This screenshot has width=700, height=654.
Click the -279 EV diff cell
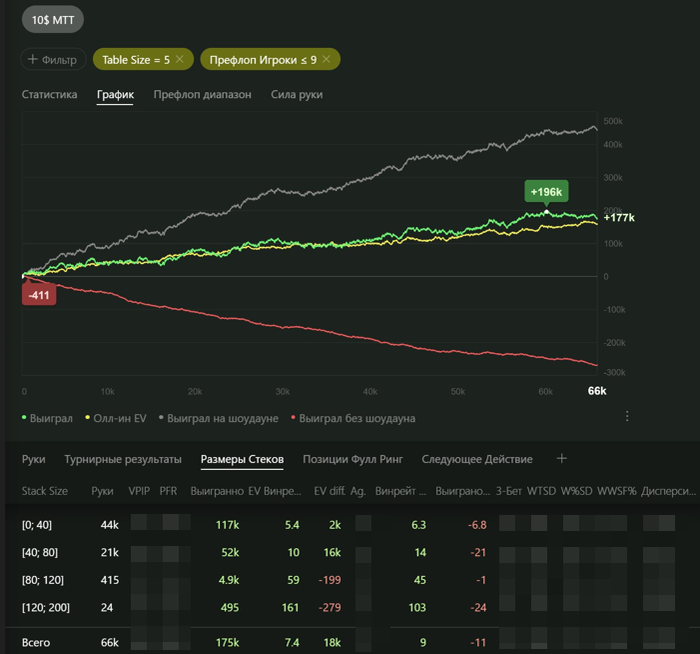tap(329, 608)
